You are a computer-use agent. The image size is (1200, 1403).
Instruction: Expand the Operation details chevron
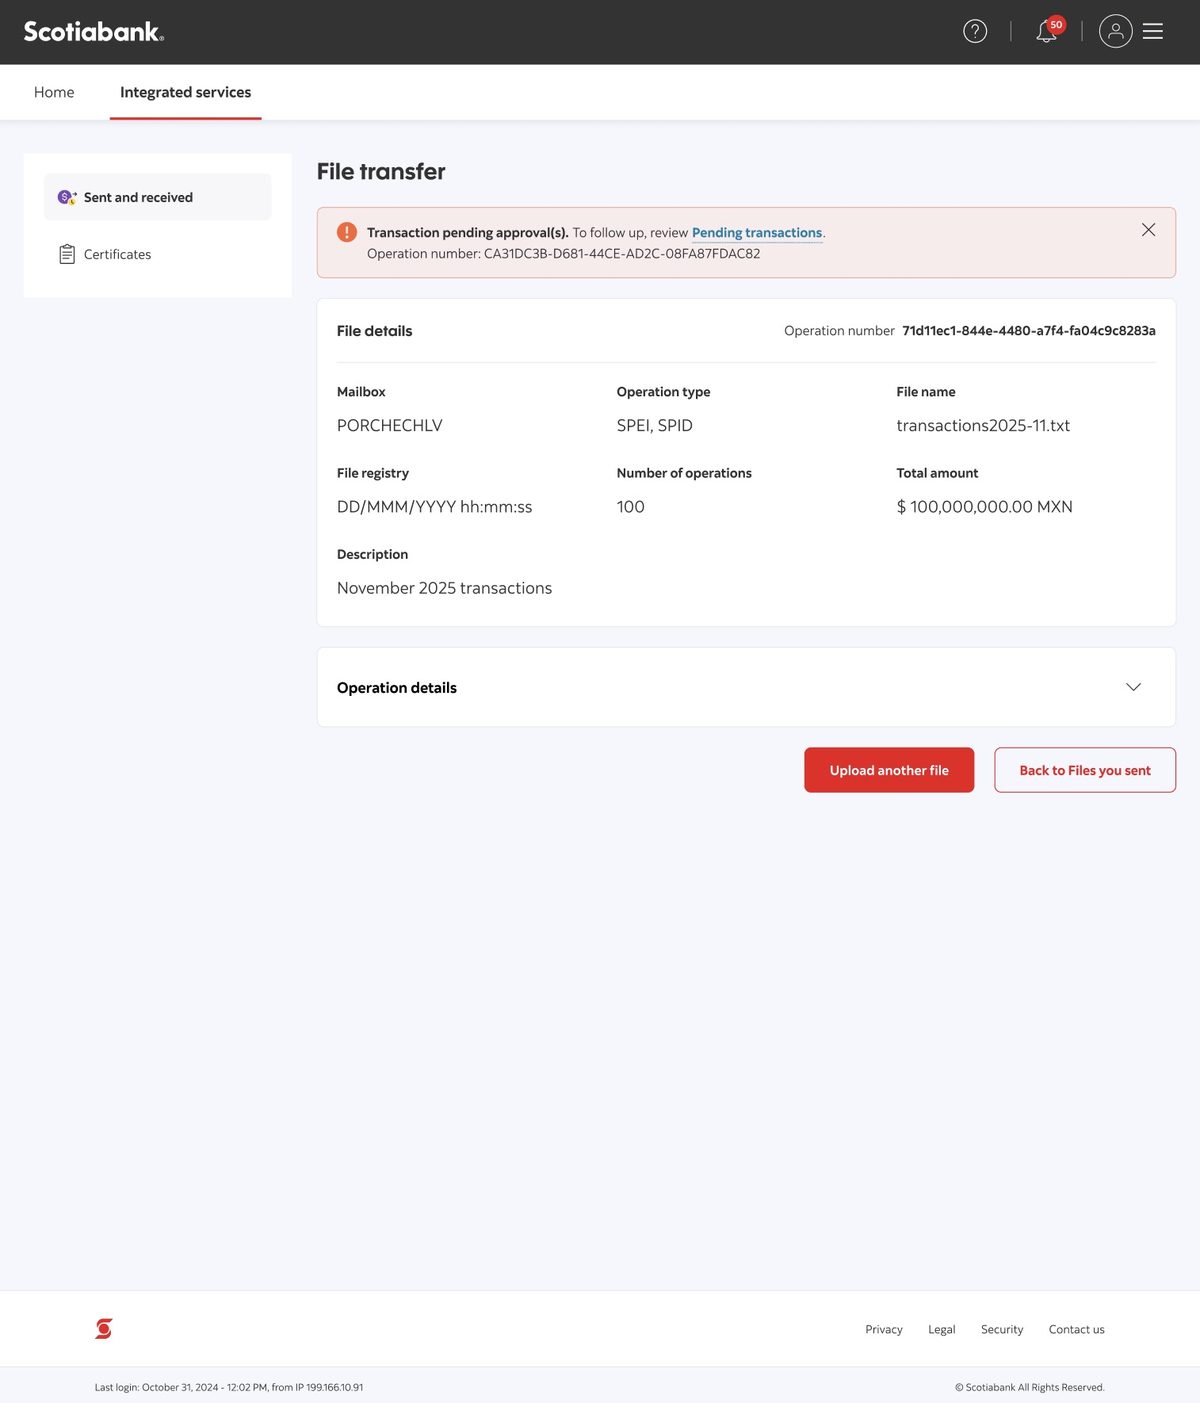click(1133, 687)
